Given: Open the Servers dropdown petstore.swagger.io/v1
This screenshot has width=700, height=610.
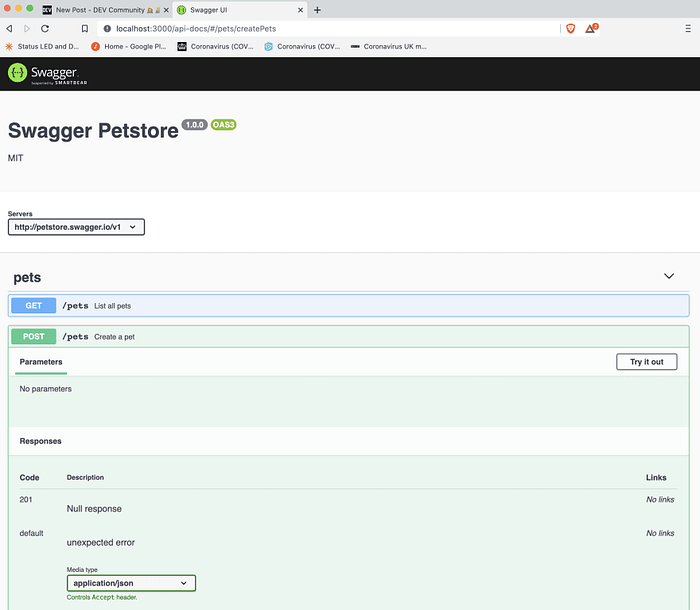Looking at the screenshot, I should [76, 227].
